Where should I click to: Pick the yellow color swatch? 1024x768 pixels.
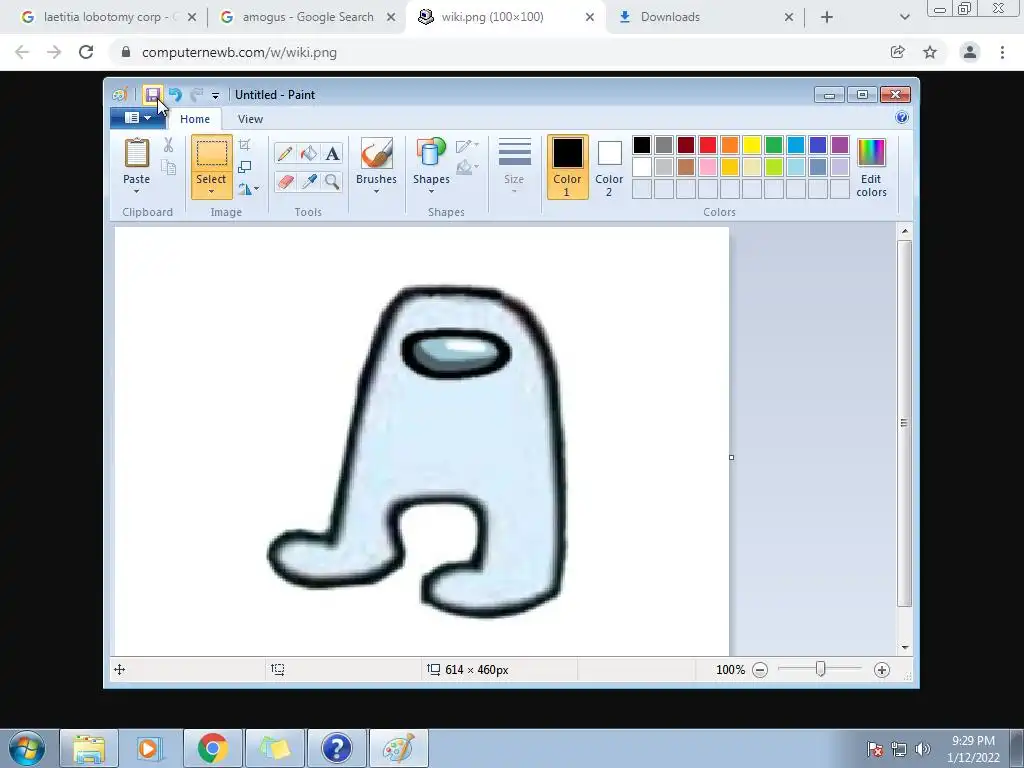752,145
